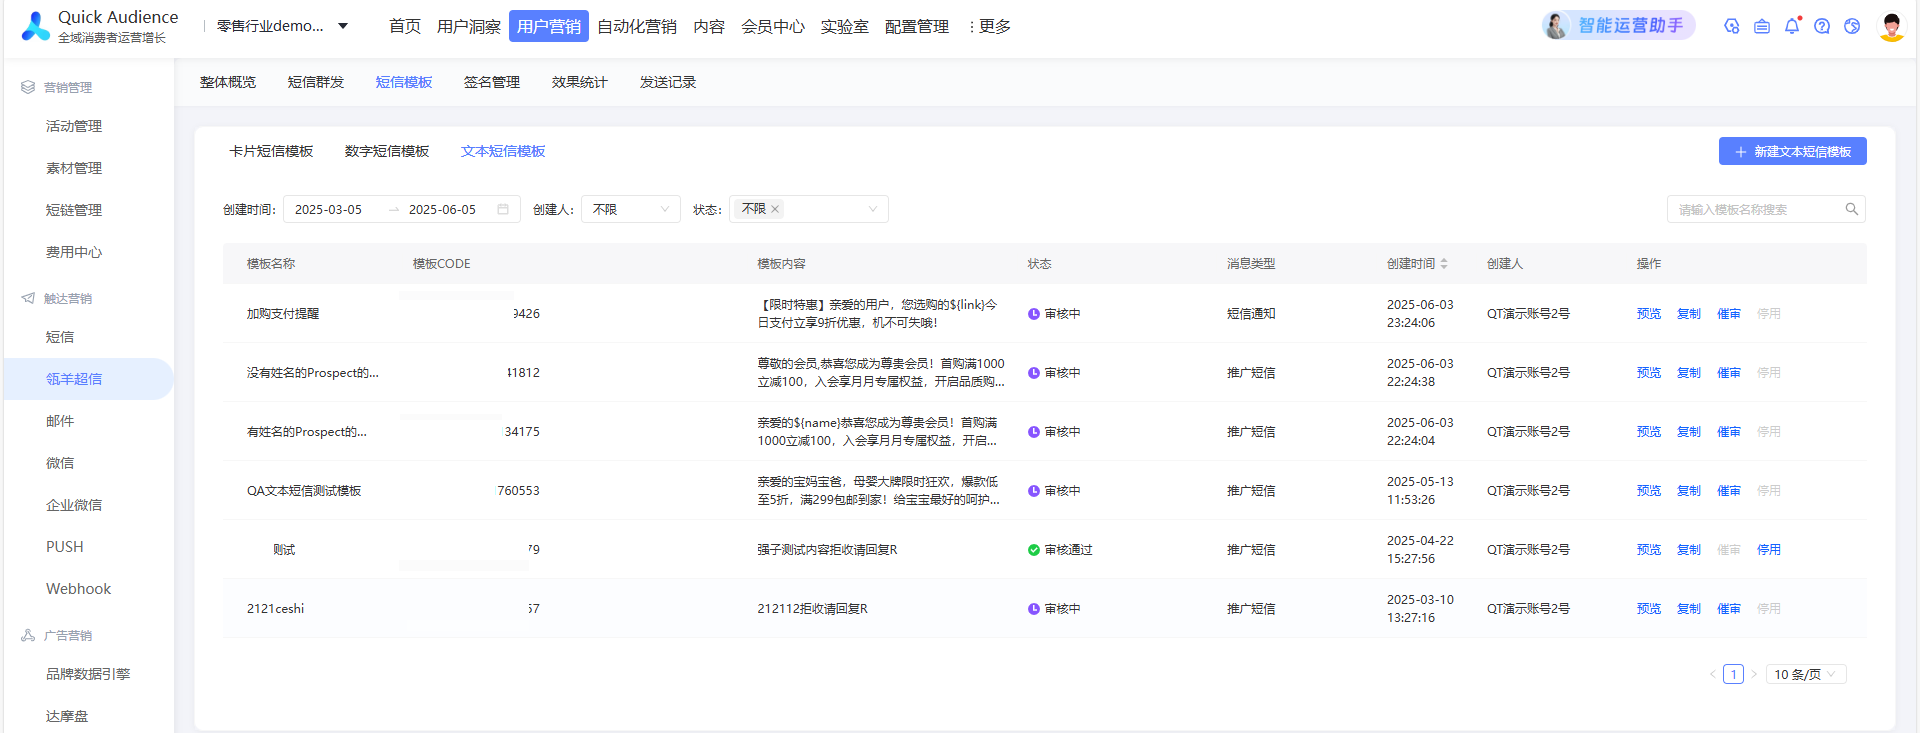Click 停用 for the 测试 template row
The image size is (1920, 733).
tap(1769, 550)
